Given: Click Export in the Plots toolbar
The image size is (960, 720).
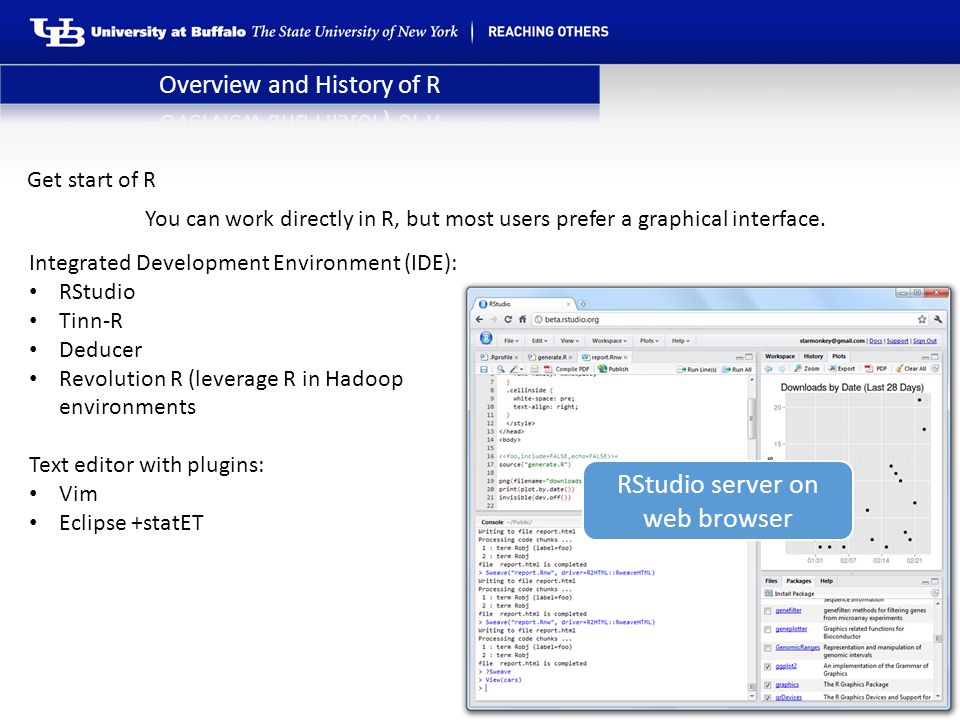Looking at the screenshot, I should 842,369.
